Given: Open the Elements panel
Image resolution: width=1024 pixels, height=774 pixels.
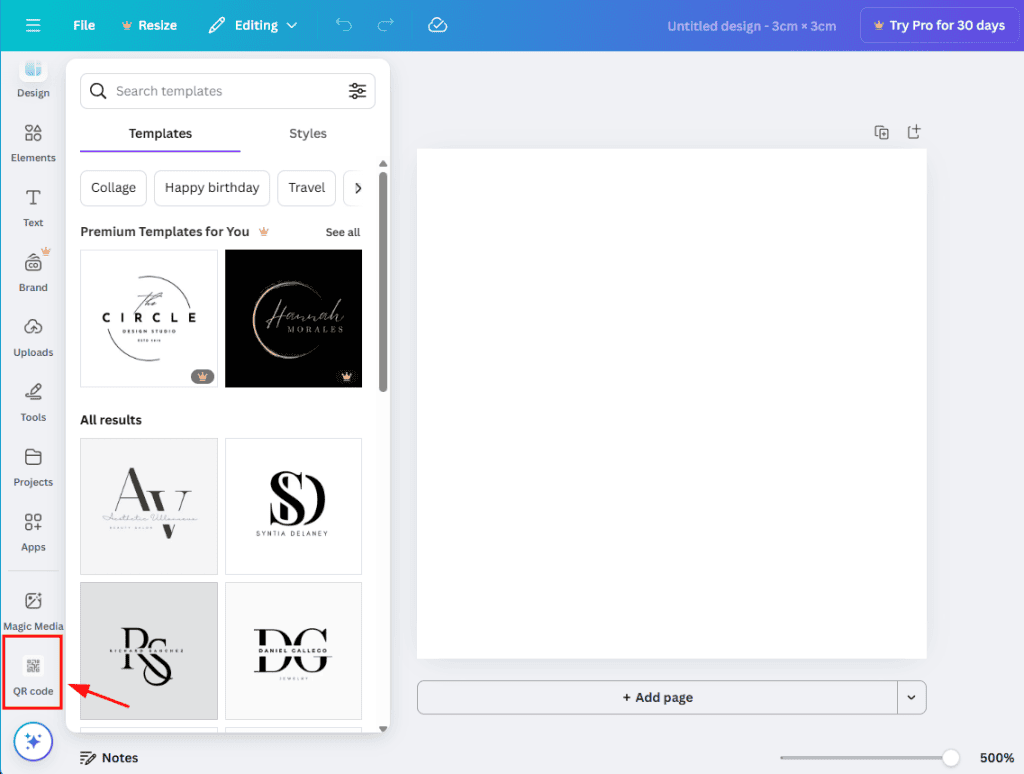Looking at the screenshot, I should tap(33, 143).
